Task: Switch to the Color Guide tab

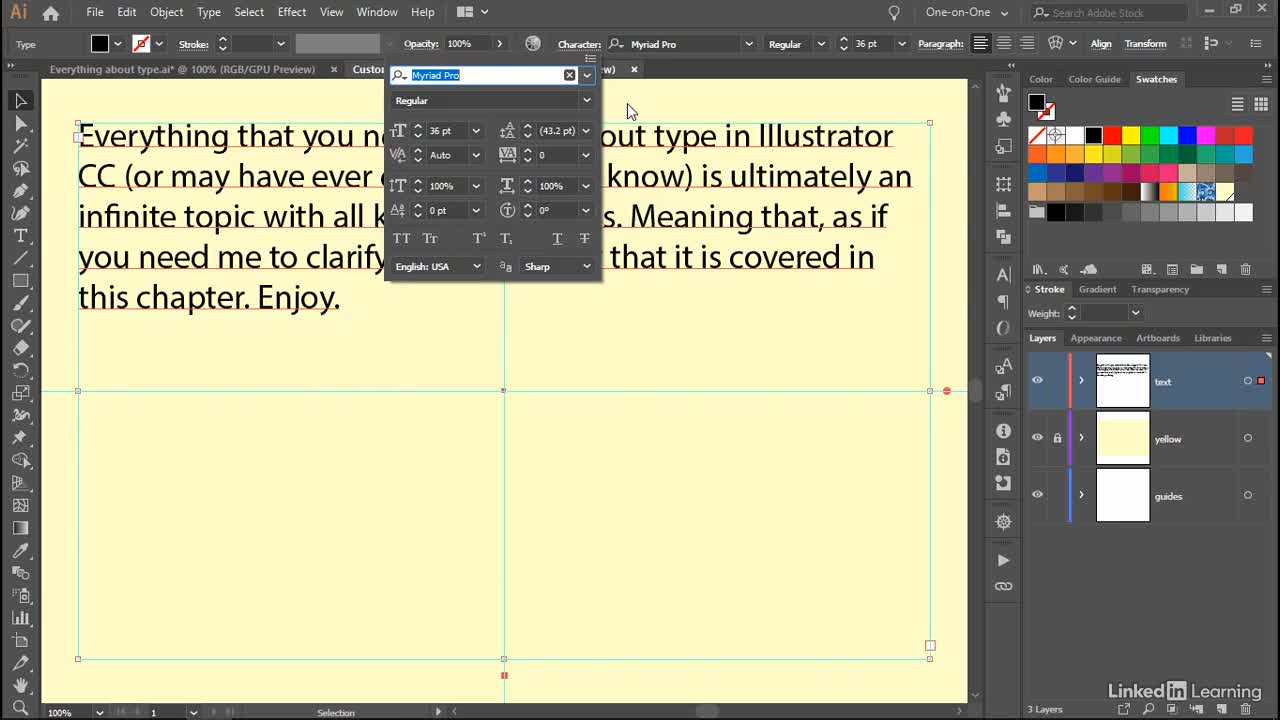Action: tap(1094, 79)
